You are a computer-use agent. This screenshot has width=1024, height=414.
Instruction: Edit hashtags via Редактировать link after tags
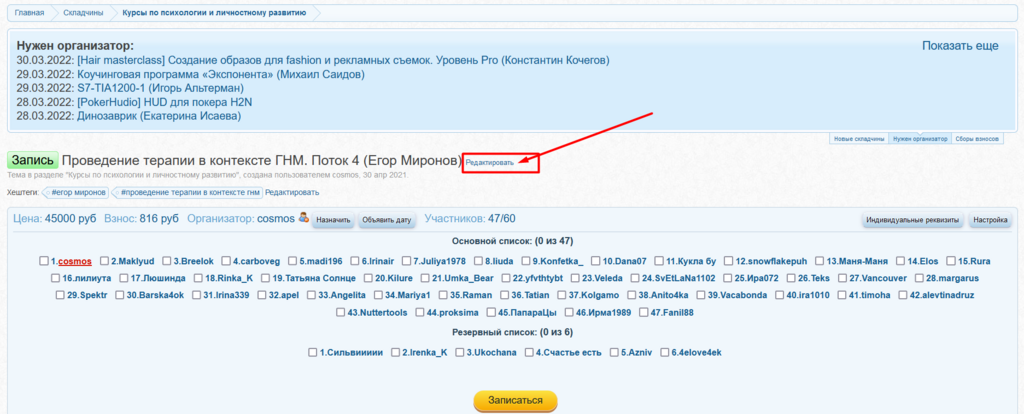(x=292, y=192)
